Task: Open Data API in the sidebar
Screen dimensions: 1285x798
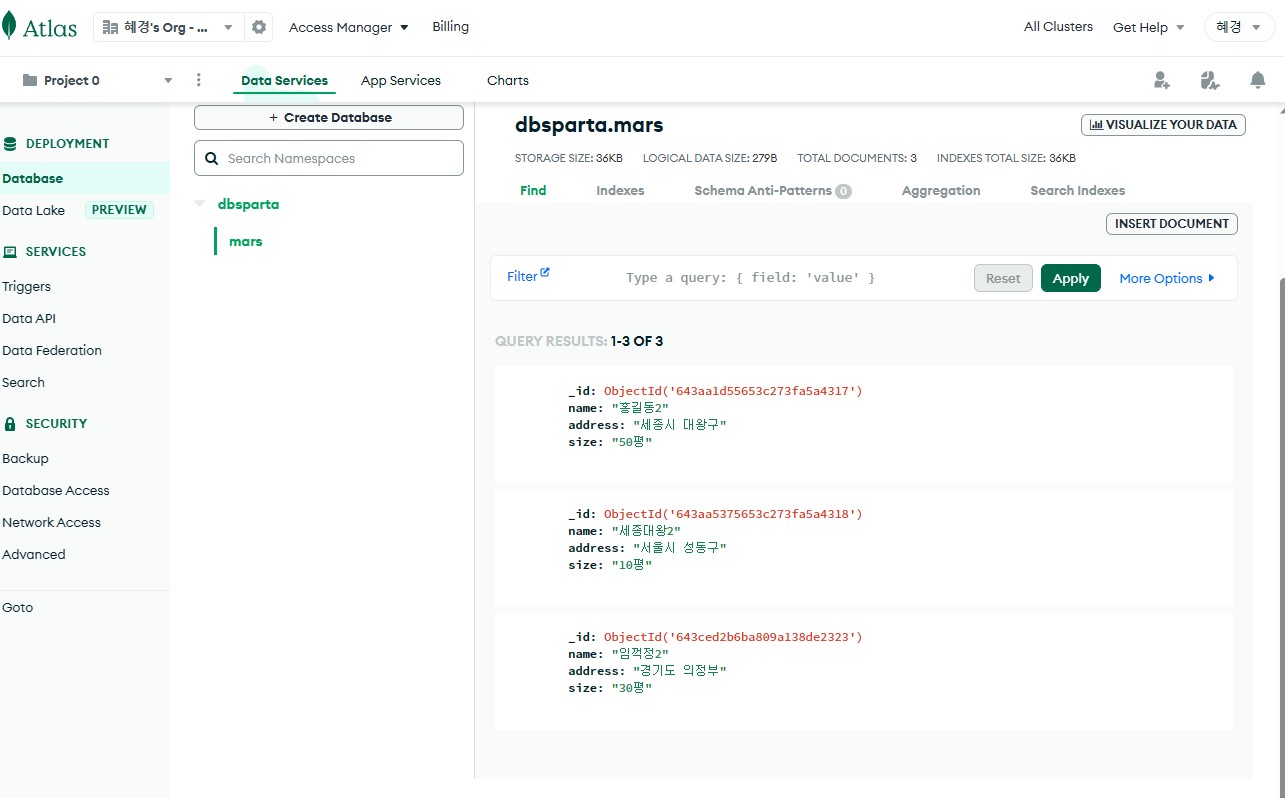Action: [x=29, y=318]
